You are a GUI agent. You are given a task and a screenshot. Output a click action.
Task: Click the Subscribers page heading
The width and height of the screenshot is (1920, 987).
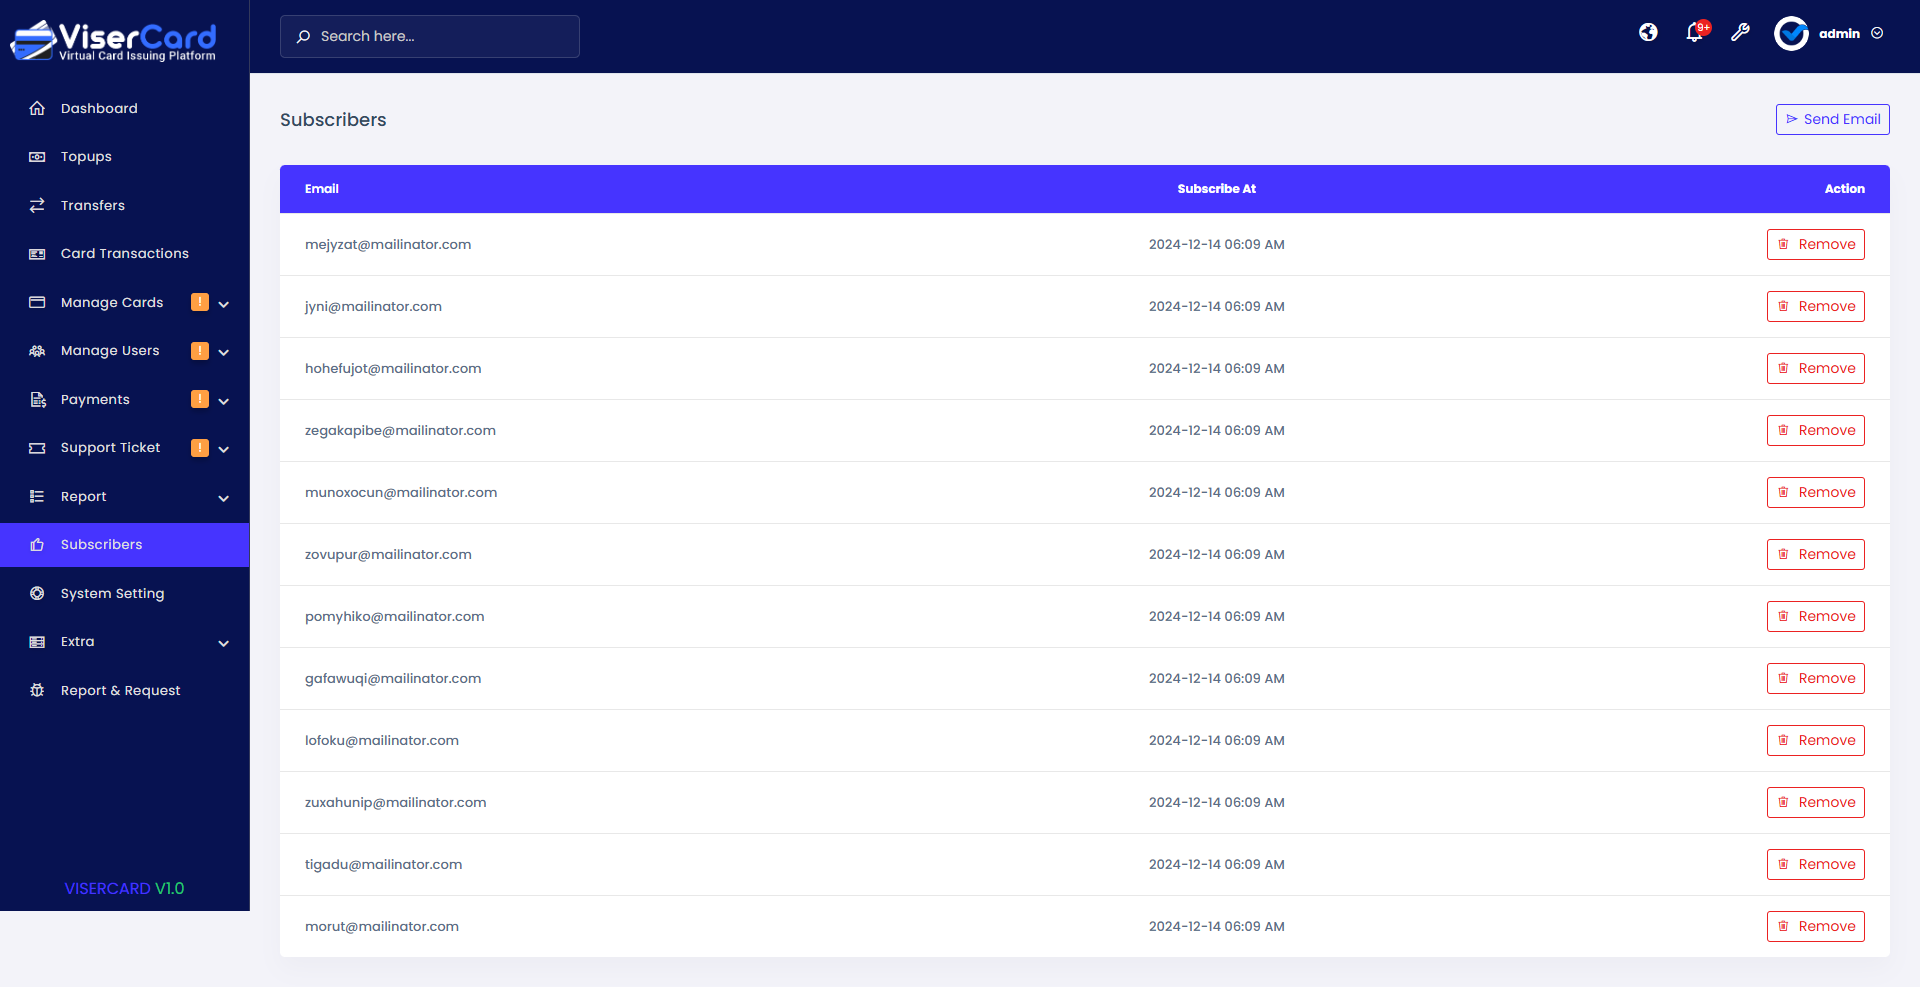(x=333, y=120)
